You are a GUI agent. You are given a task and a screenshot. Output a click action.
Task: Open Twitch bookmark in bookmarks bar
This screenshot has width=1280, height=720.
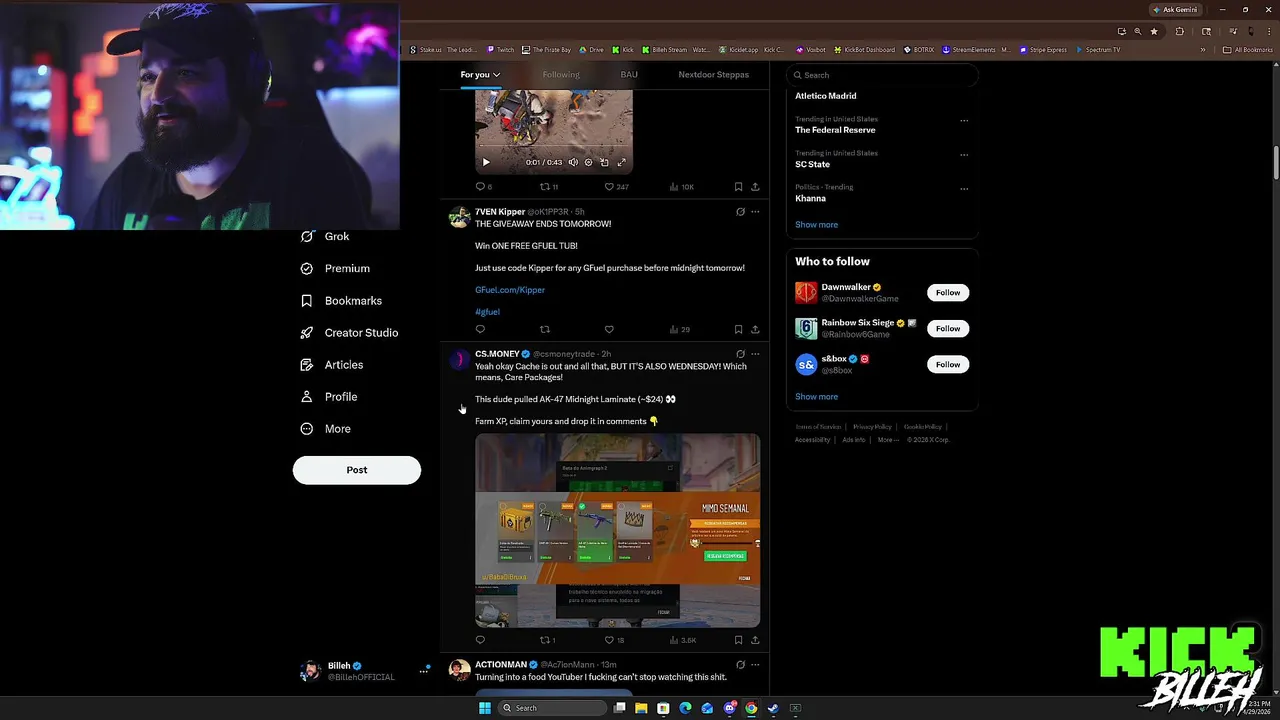coord(500,50)
